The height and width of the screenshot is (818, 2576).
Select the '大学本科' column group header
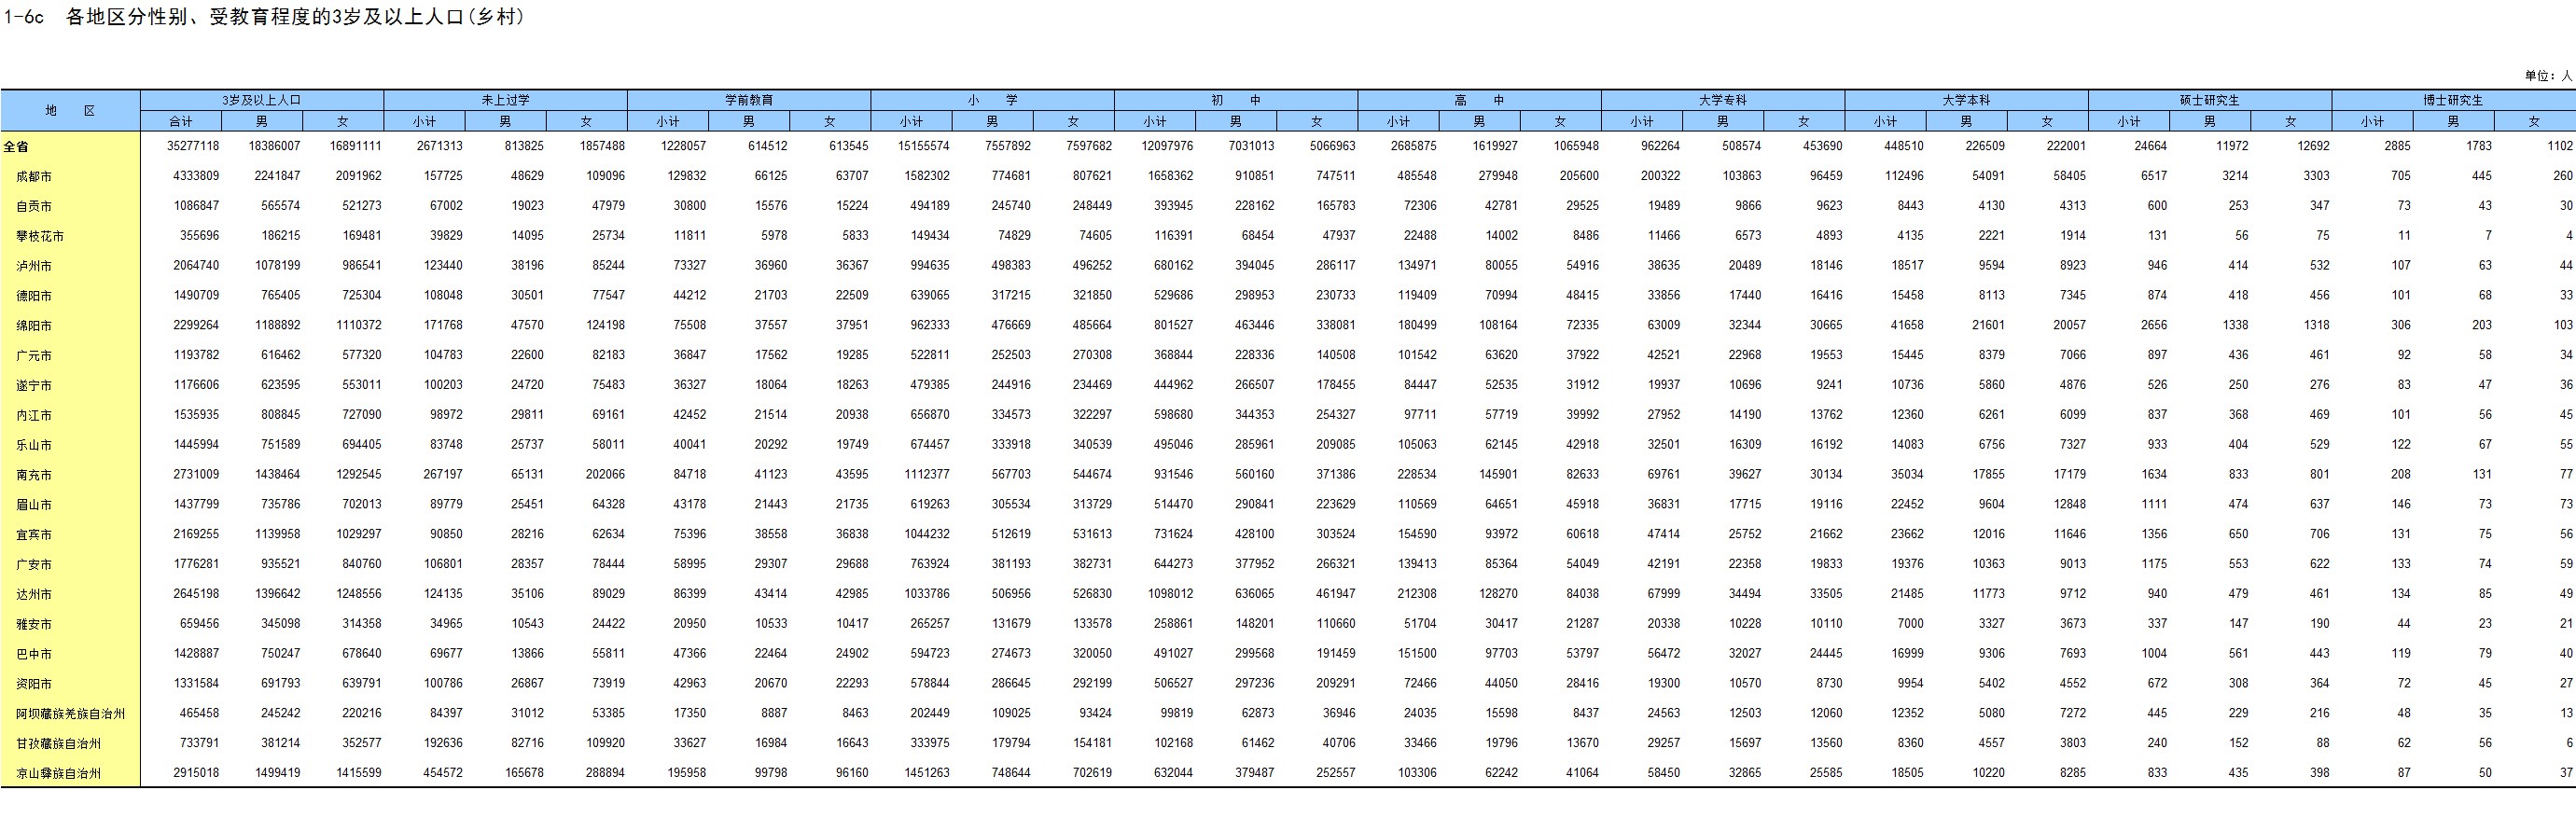click(x=1966, y=100)
